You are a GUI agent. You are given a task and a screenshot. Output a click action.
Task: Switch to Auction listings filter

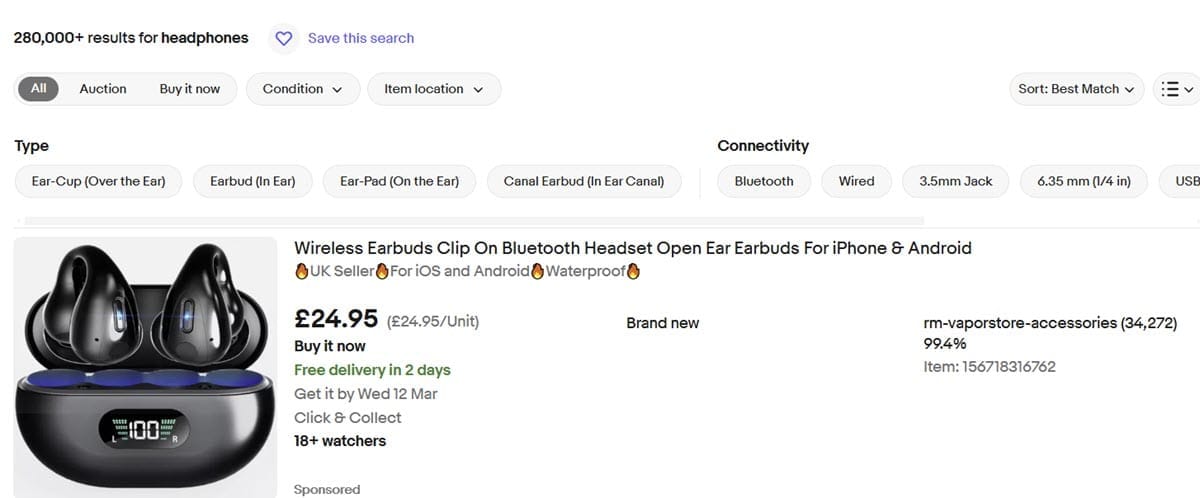pyautogui.click(x=103, y=89)
